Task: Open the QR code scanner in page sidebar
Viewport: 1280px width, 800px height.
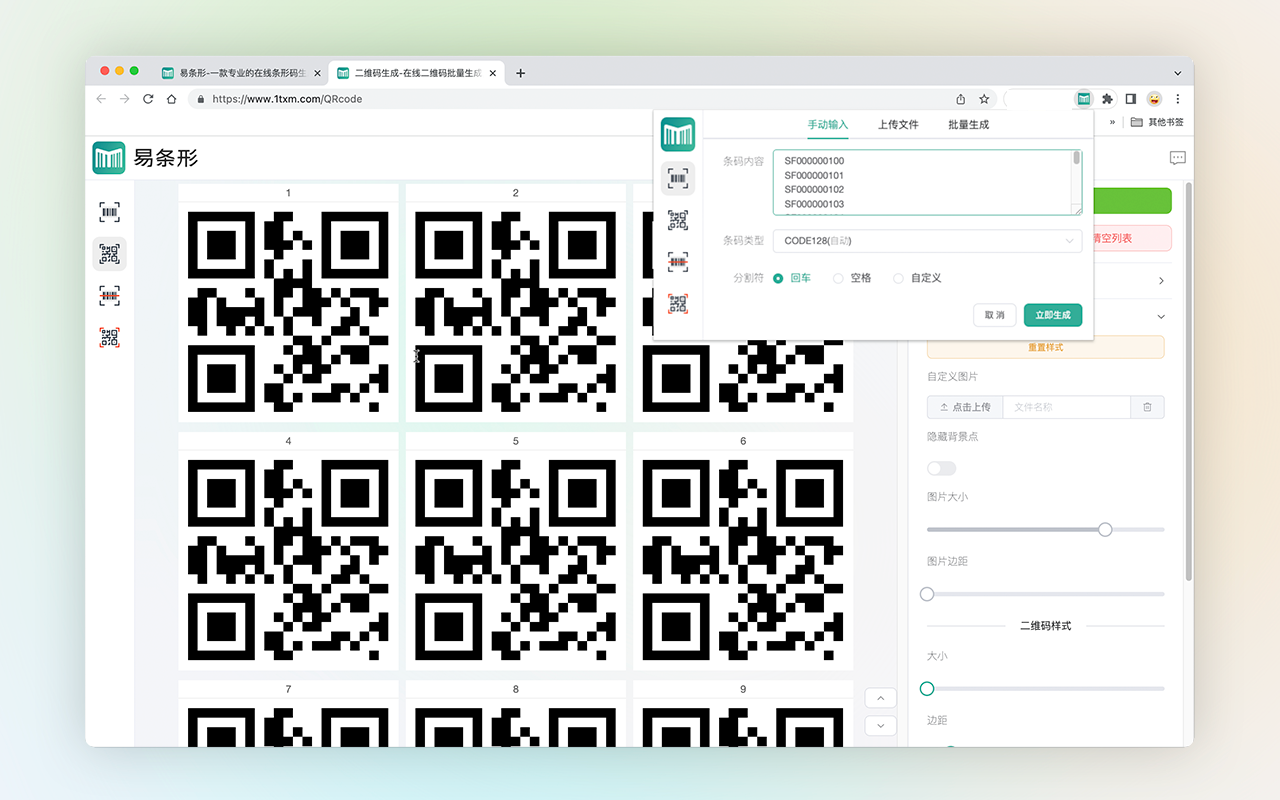Action: point(110,338)
